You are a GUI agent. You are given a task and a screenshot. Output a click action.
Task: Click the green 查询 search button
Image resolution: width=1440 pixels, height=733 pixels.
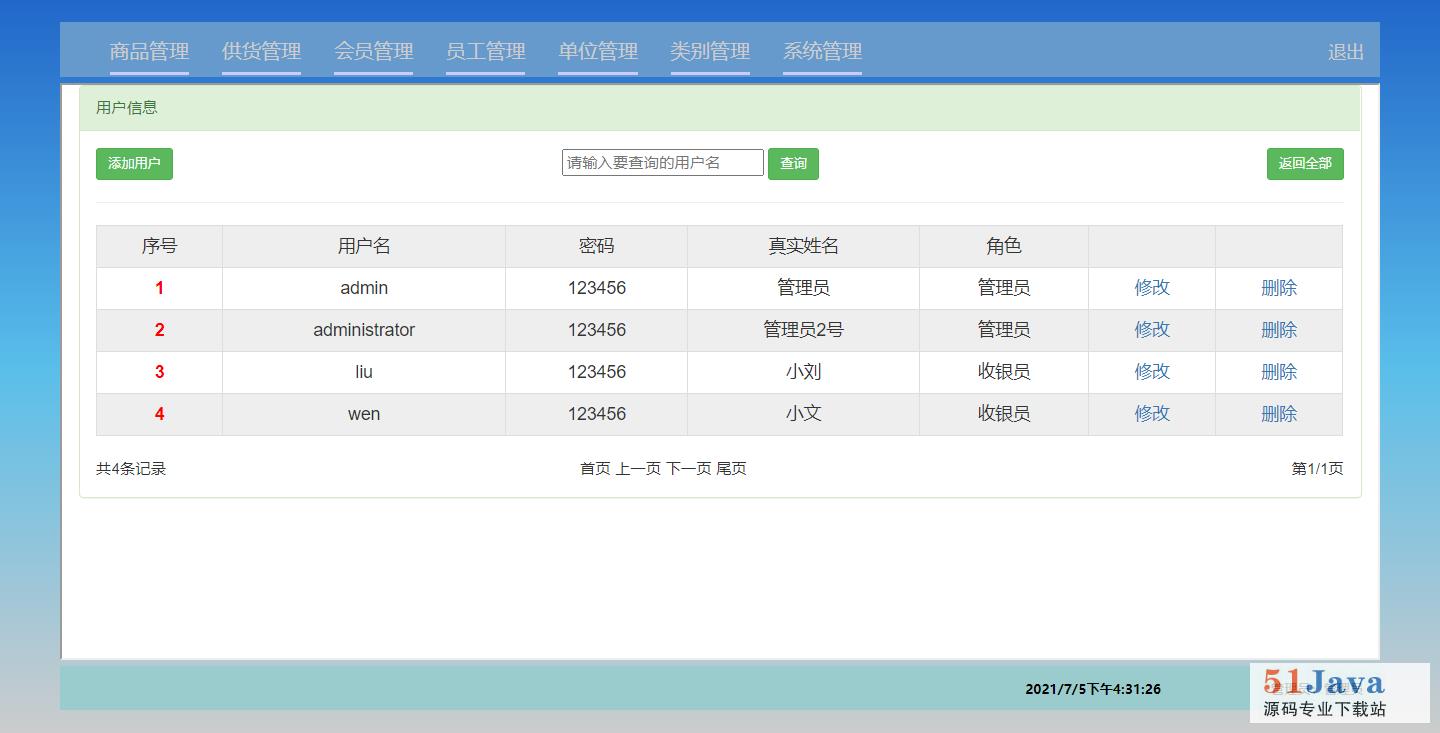coord(793,164)
